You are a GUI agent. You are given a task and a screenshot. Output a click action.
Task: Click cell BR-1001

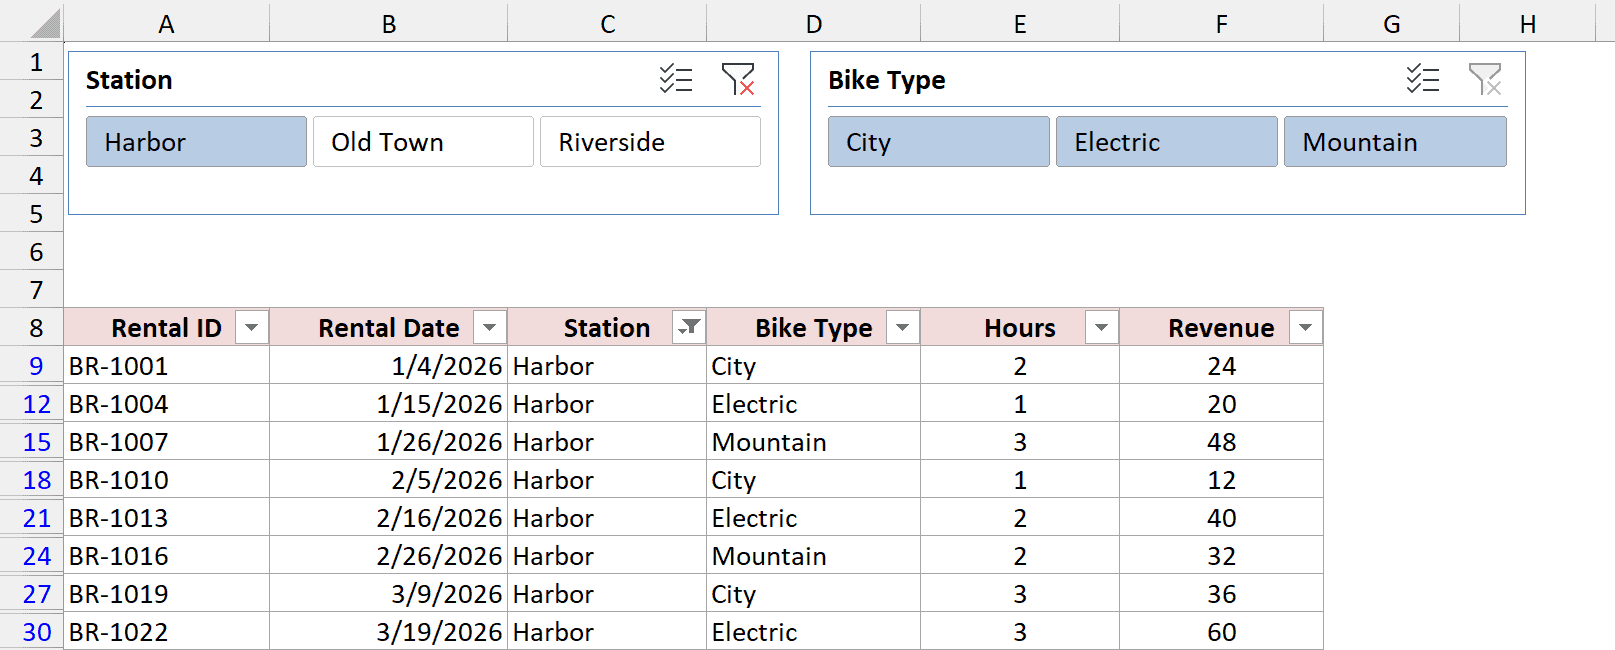(167, 365)
